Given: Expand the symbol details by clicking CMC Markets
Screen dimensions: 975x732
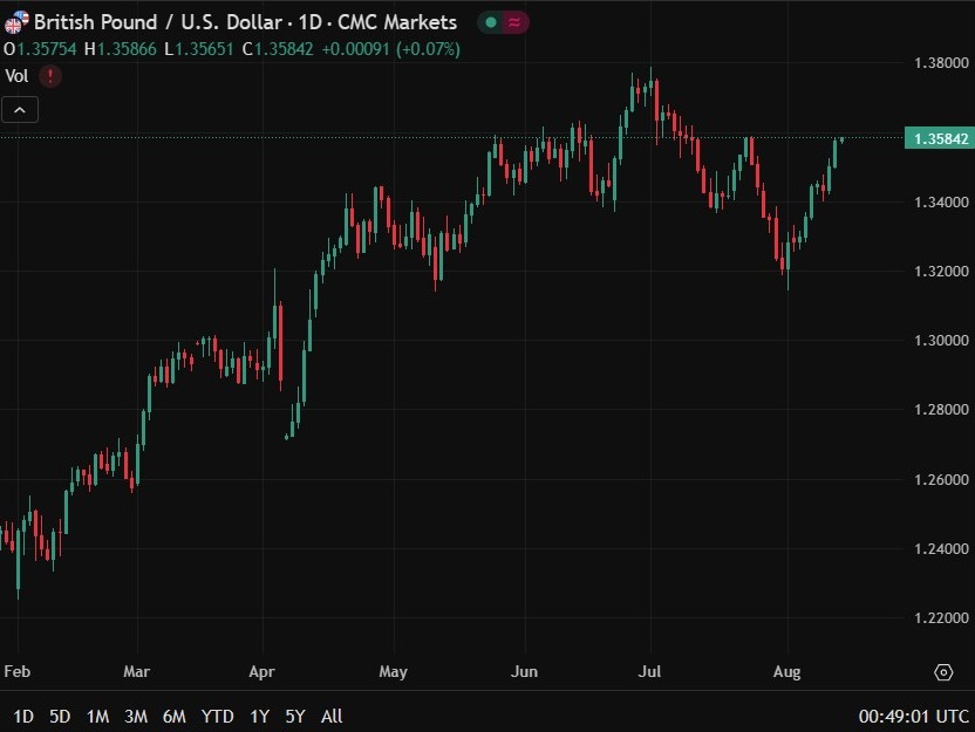Looking at the screenshot, I should (x=399, y=21).
